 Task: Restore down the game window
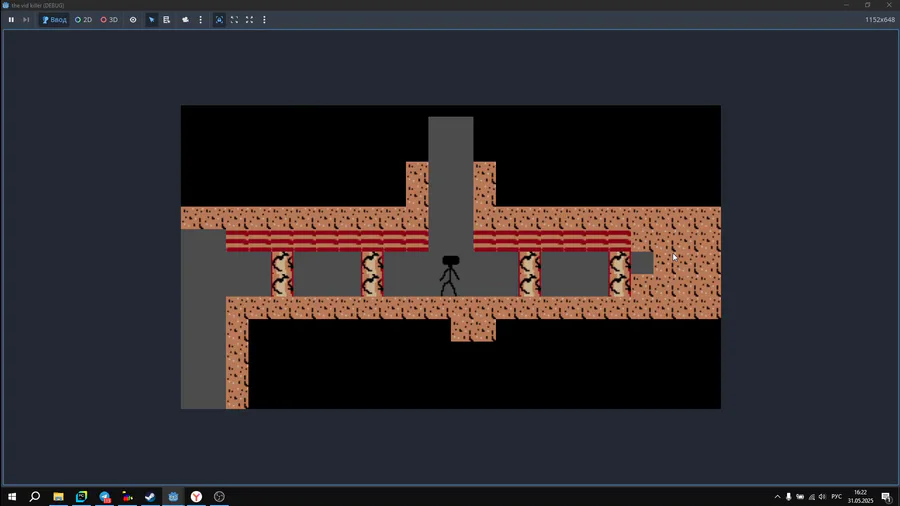(867, 5)
